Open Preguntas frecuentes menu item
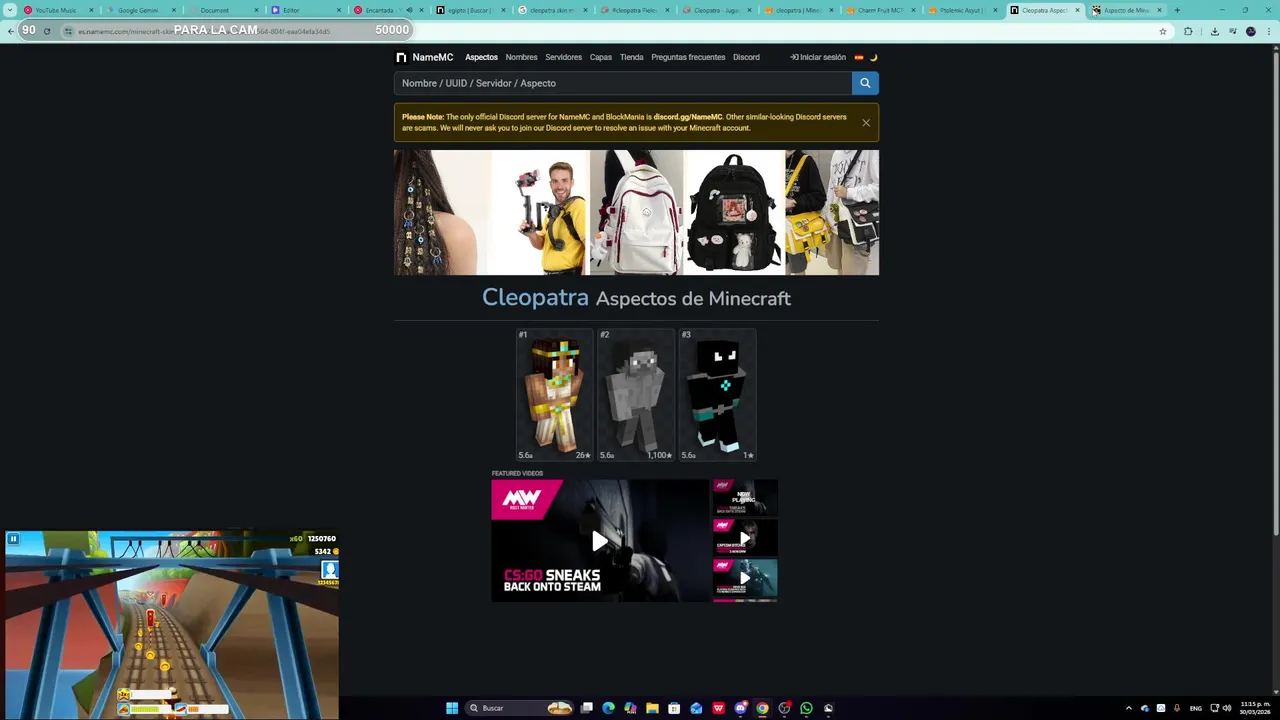The width and height of the screenshot is (1280, 720). 688,57
